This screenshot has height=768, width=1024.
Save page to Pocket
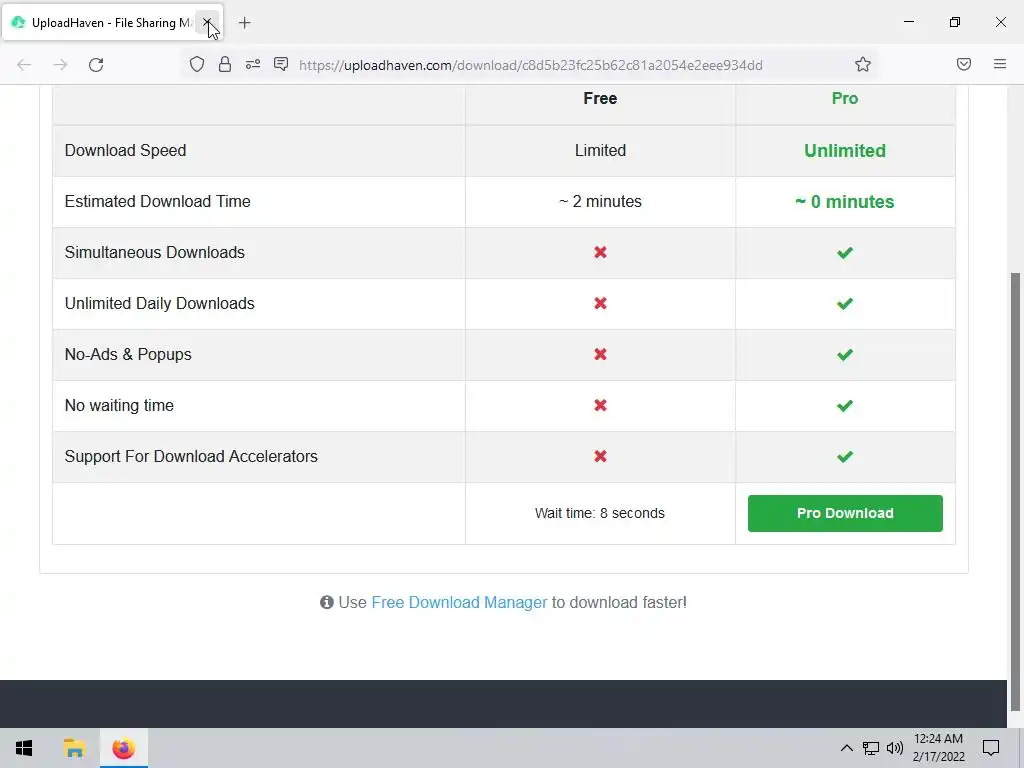[x=964, y=64]
